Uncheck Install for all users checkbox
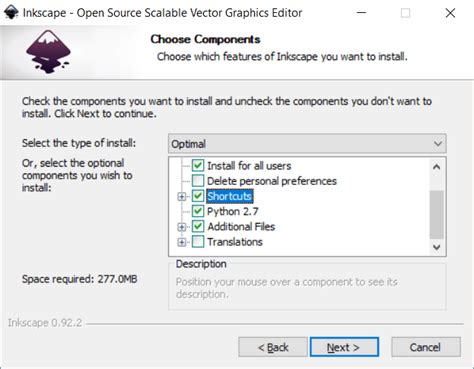 [x=198, y=165]
